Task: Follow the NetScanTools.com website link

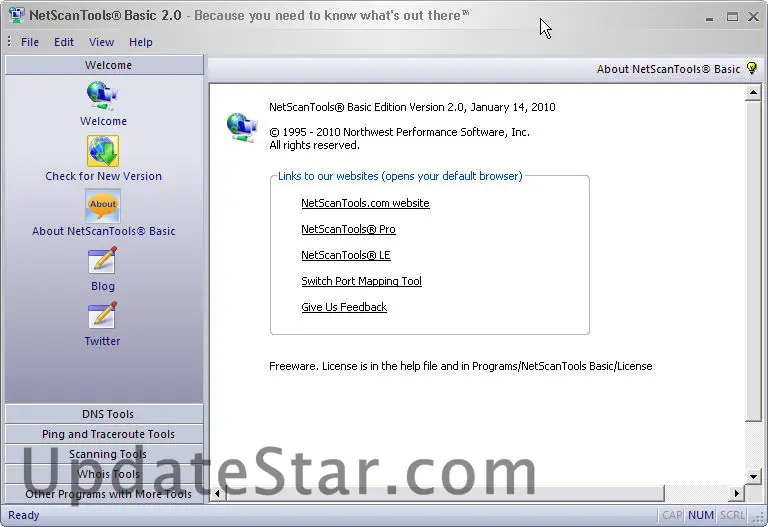Action: 365,203
